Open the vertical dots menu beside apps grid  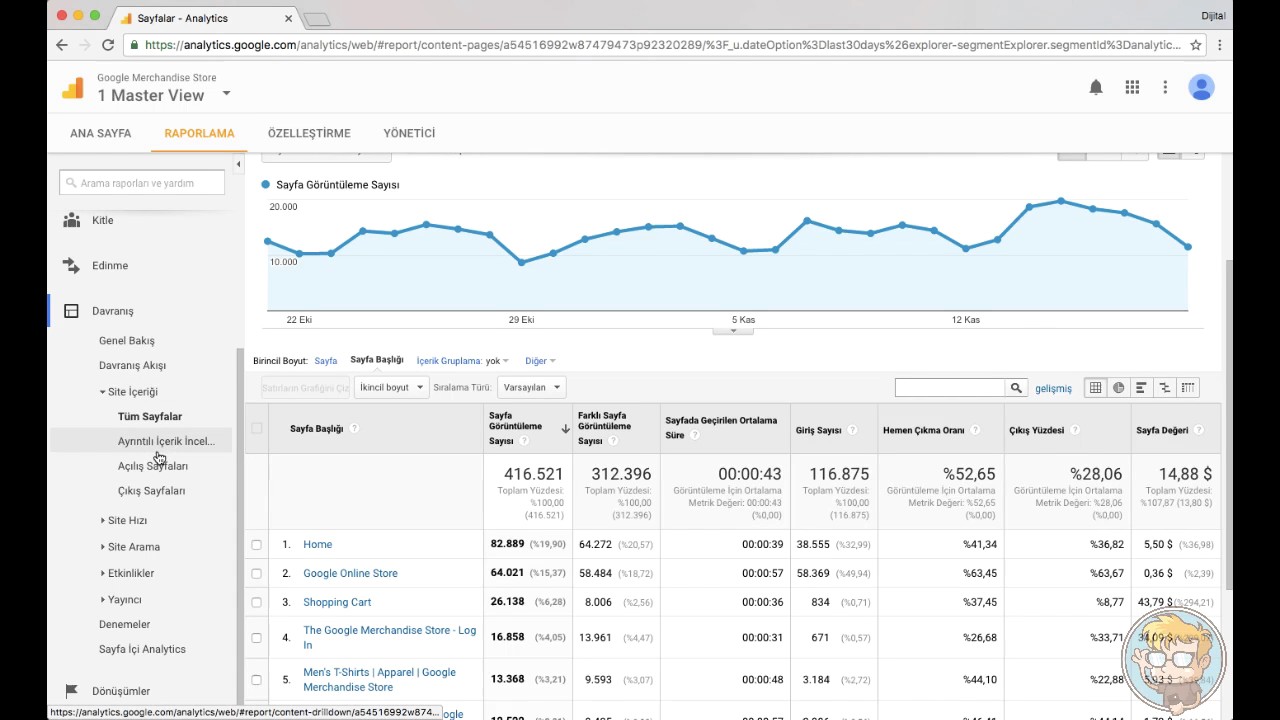[1165, 88]
